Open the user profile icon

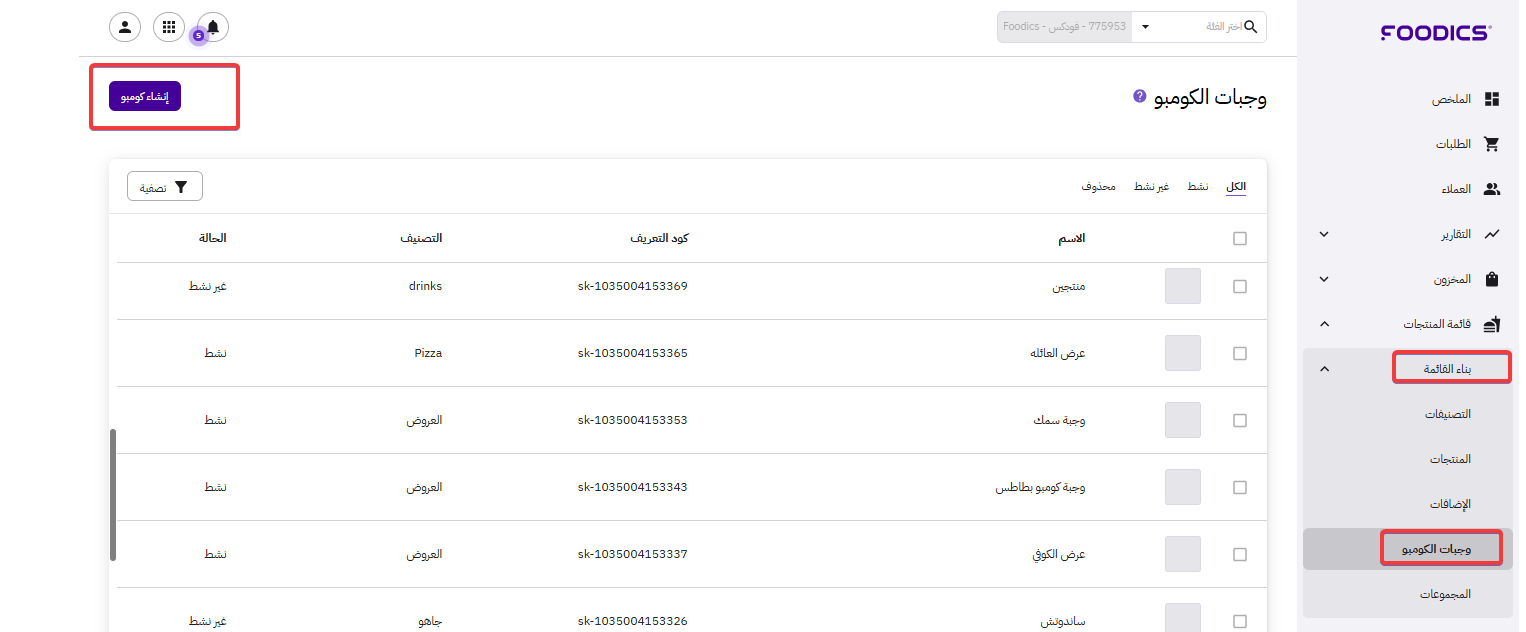[x=124, y=27]
